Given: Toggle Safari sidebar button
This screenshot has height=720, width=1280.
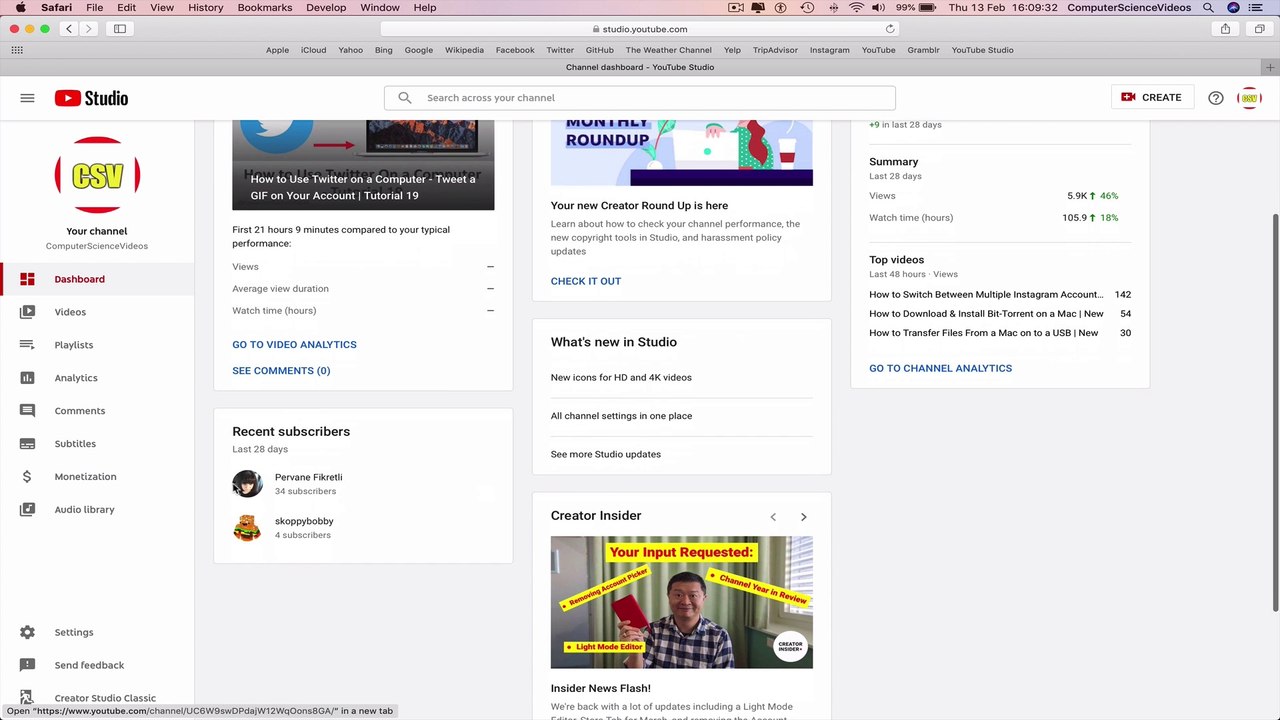Looking at the screenshot, I should click(120, 29).
